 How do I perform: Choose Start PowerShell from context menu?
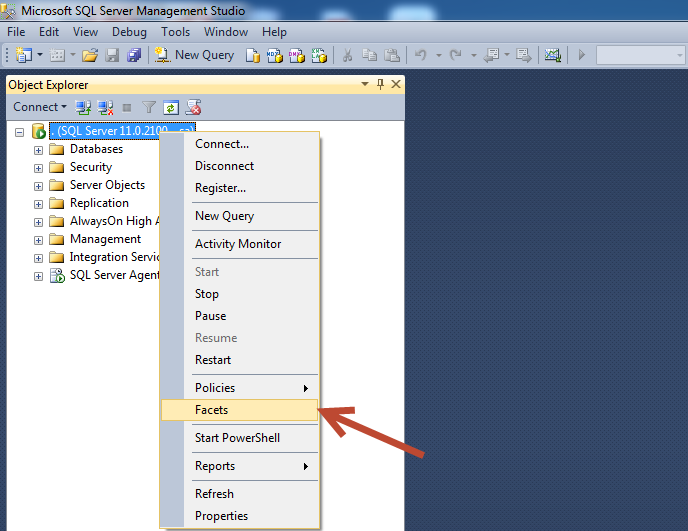[x=240, y=438]
